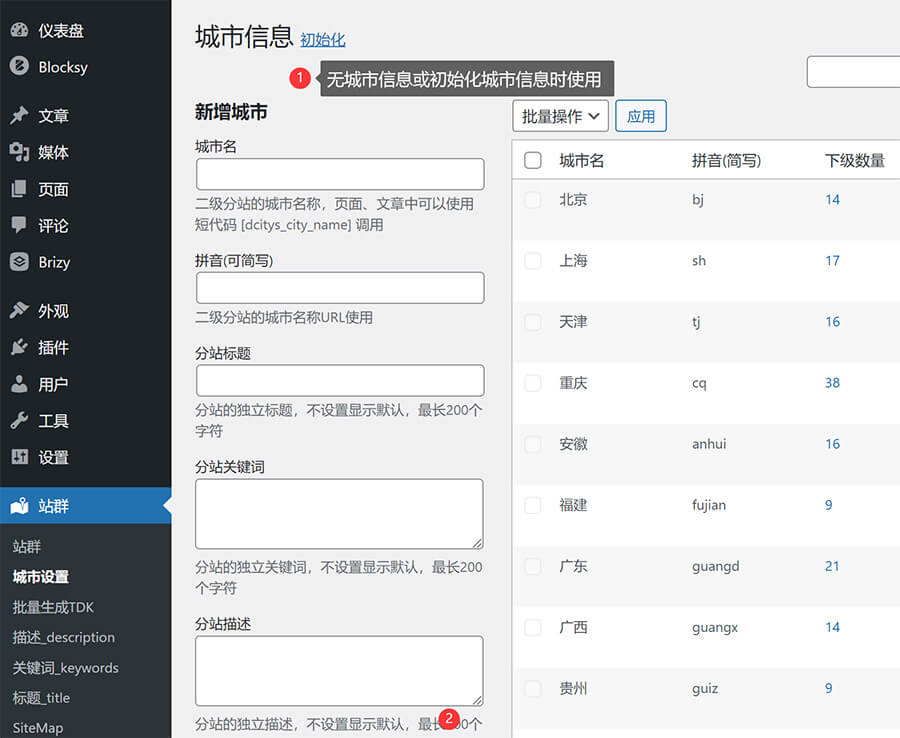
Task: Open the 批量生成TDK submenu item
Action: 53,607
